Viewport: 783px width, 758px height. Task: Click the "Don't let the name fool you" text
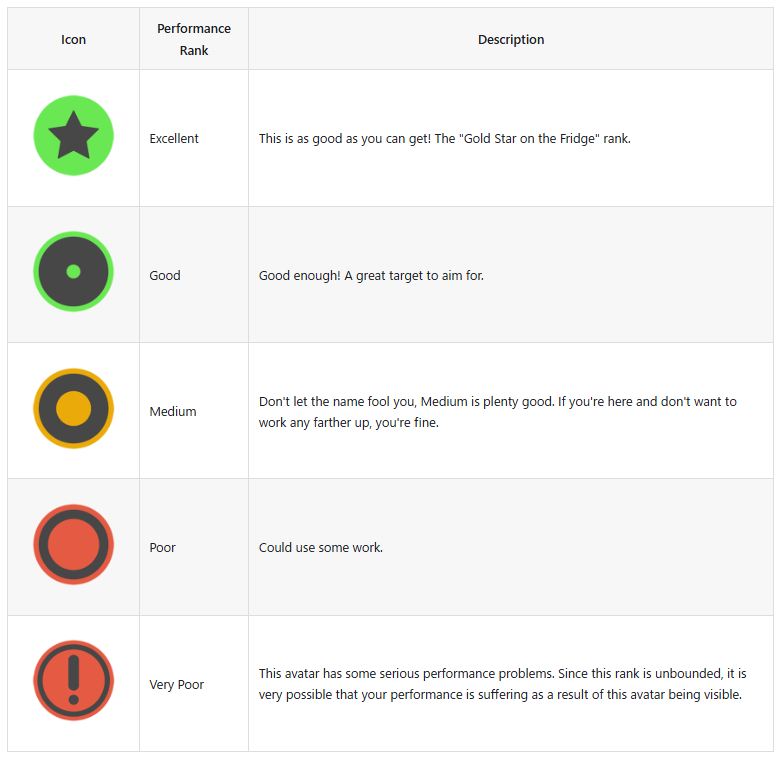tap(497, 412)
